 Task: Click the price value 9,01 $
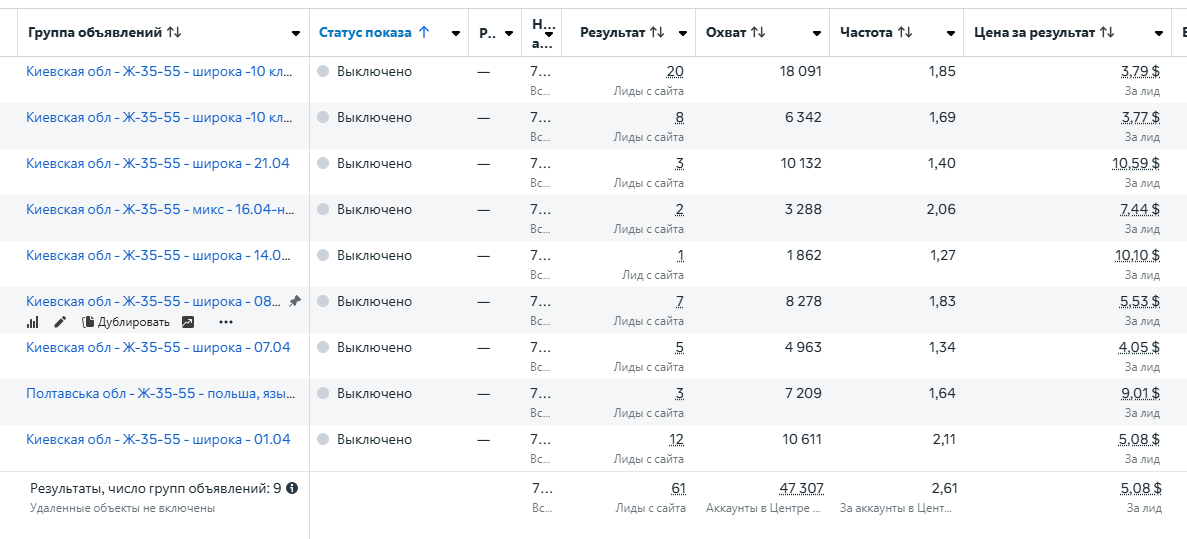[x=1140, y=394]
